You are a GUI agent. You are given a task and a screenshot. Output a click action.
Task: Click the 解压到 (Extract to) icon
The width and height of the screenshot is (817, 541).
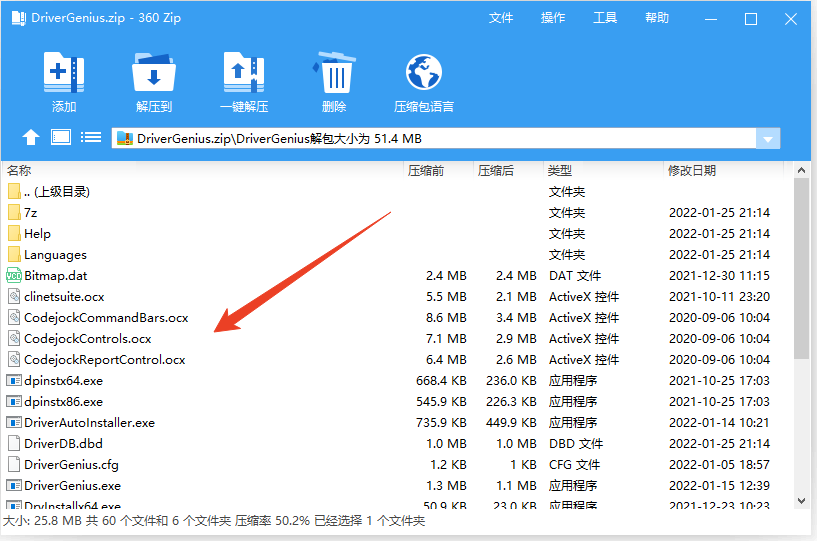pyautogui.click(x=154, y=74)
